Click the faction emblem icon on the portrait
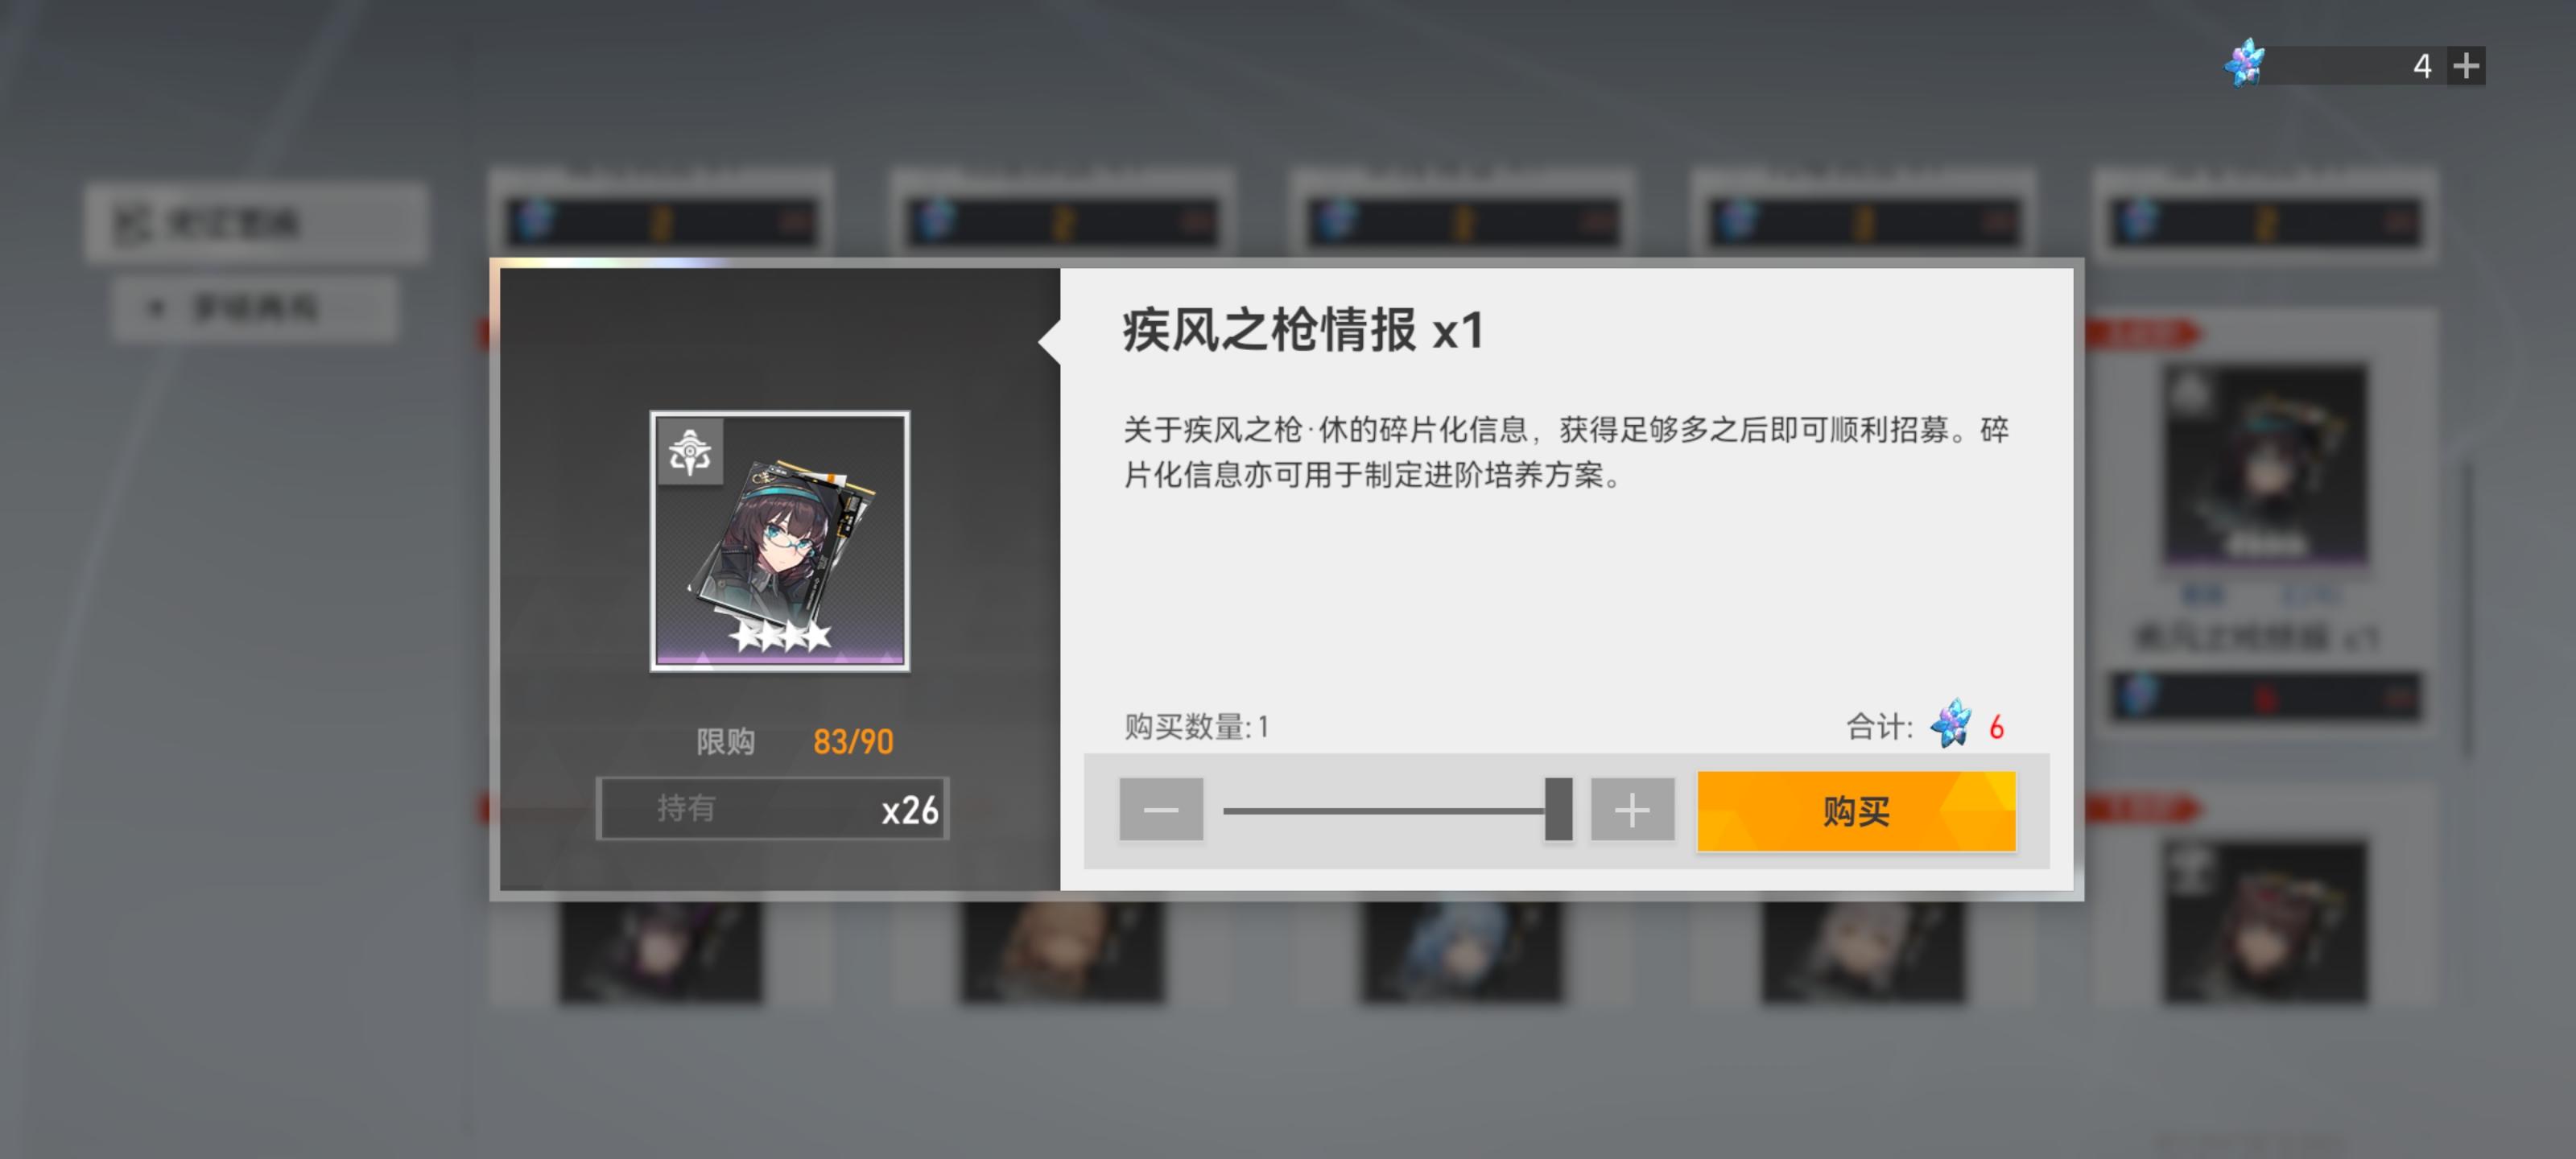The width and height of the screenshot is (2576, 1159). 690,452
